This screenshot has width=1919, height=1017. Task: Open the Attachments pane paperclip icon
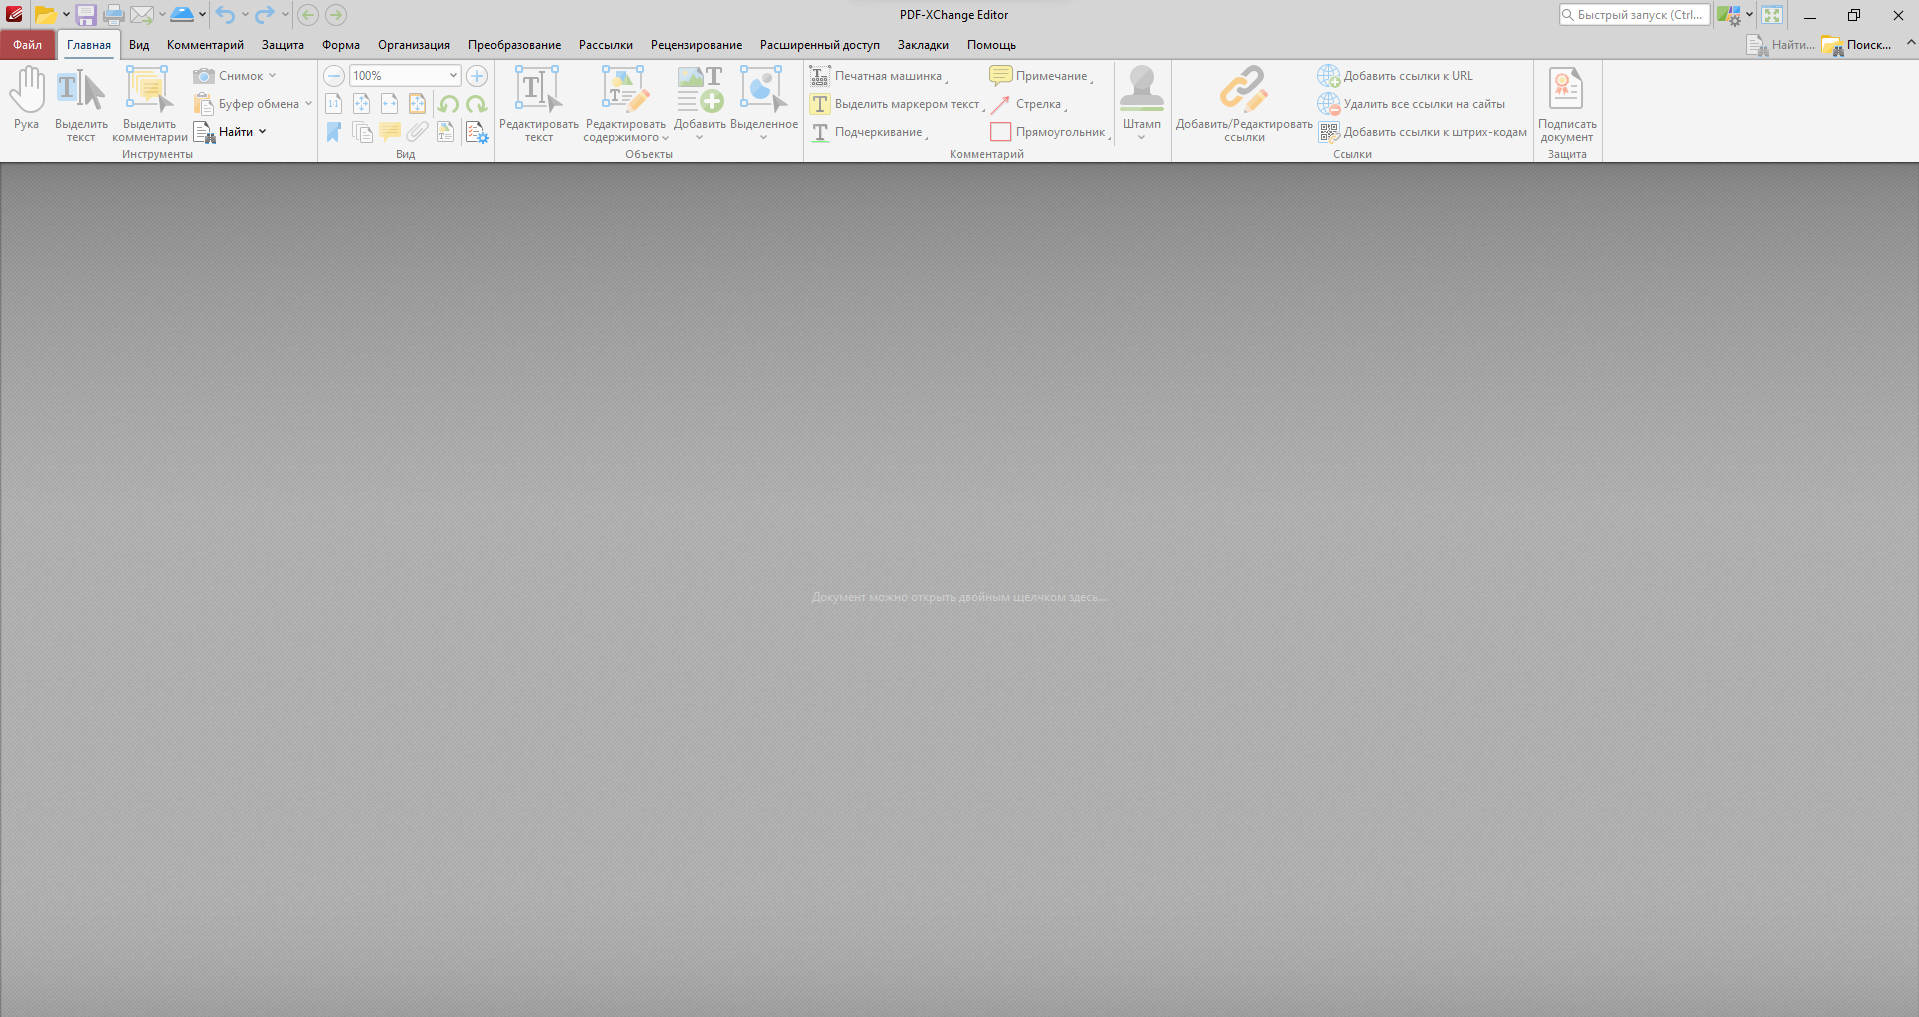pos(418,132)
